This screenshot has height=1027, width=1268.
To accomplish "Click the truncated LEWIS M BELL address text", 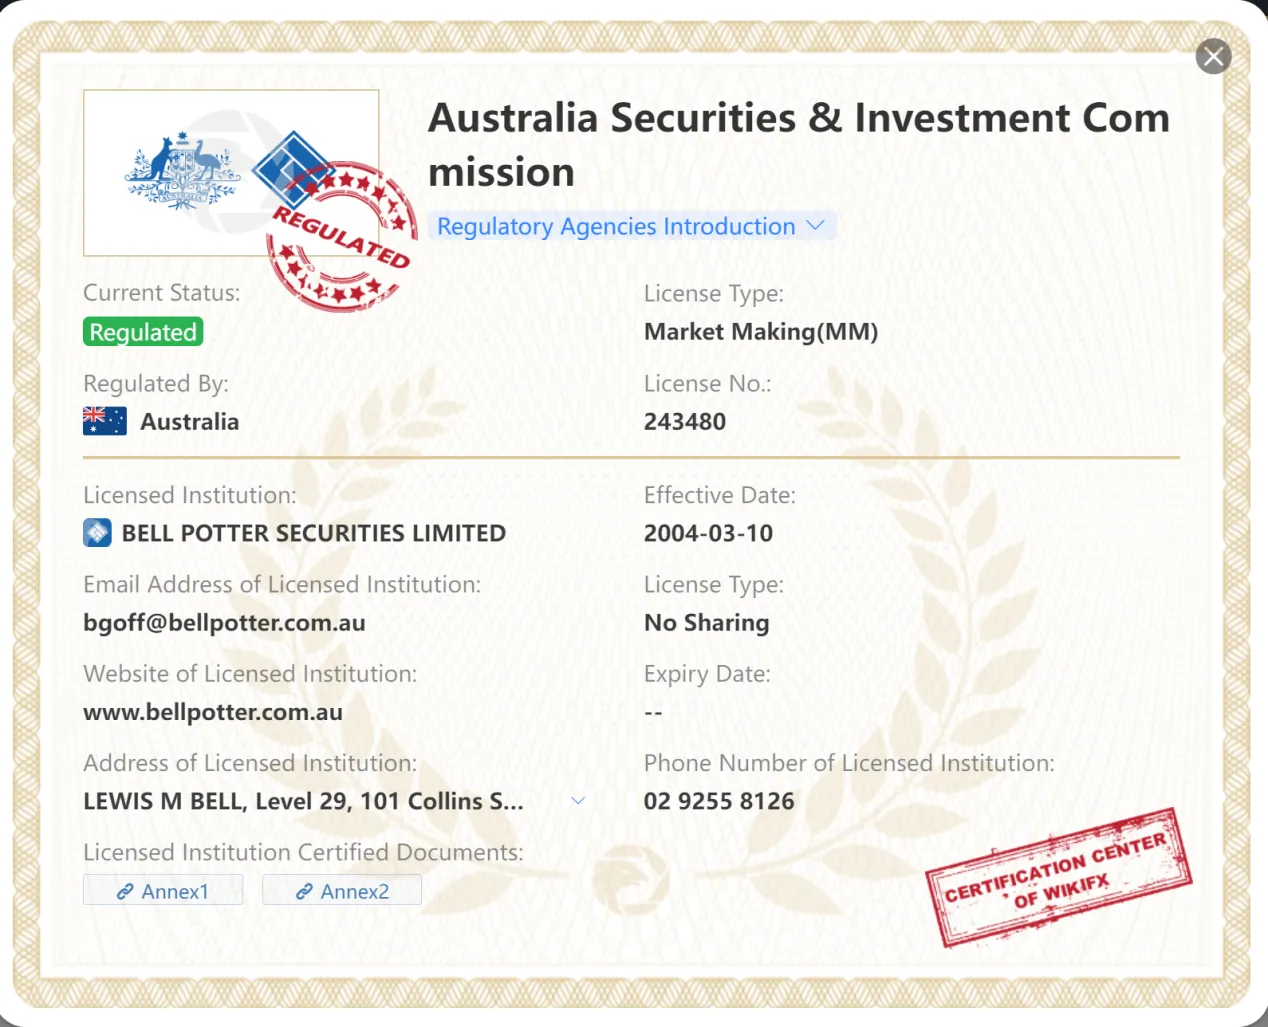I will click(x=303, y=801).
